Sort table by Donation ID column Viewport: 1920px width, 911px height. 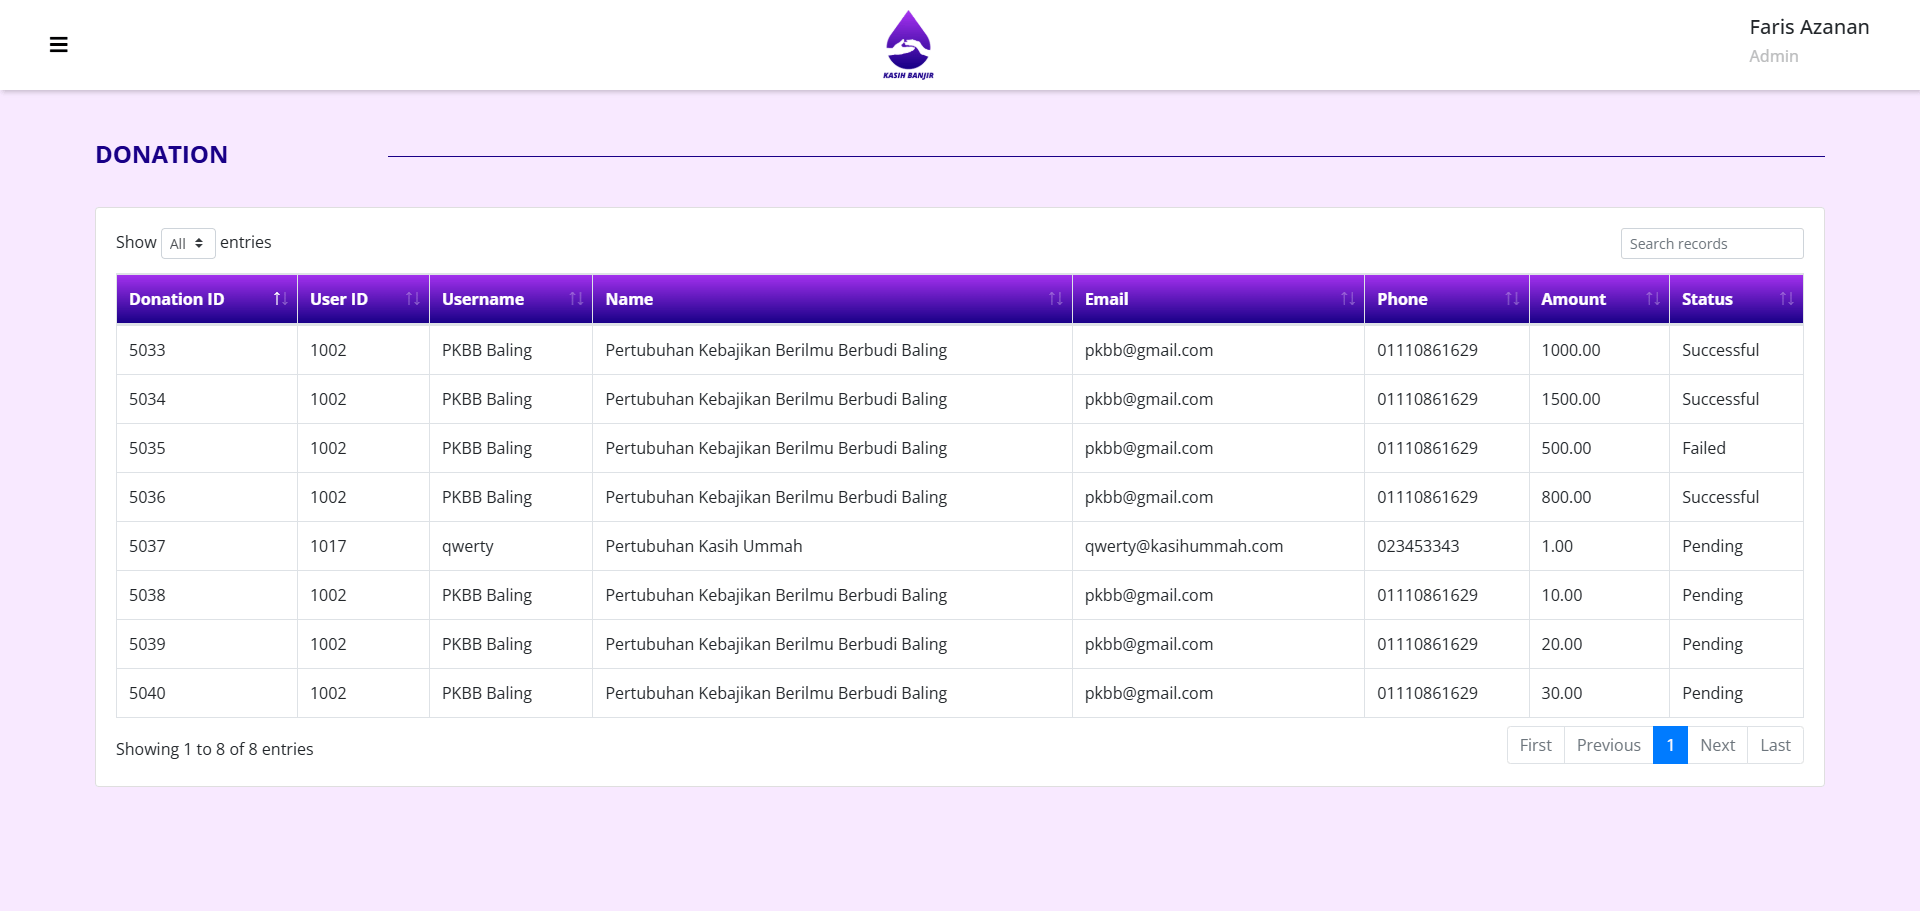point(206,299)
